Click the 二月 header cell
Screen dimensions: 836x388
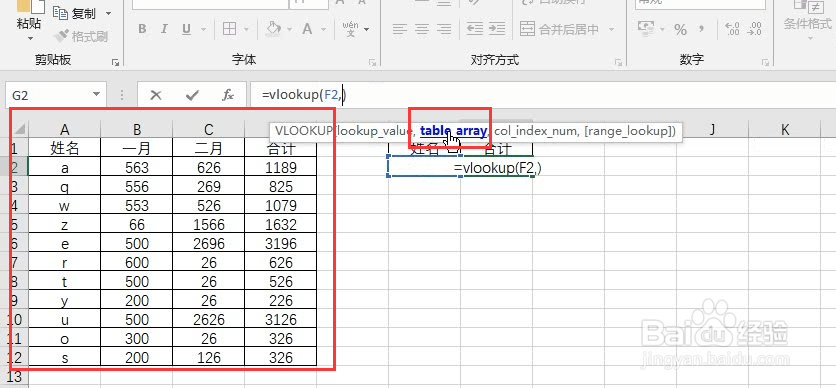(208, 148)
